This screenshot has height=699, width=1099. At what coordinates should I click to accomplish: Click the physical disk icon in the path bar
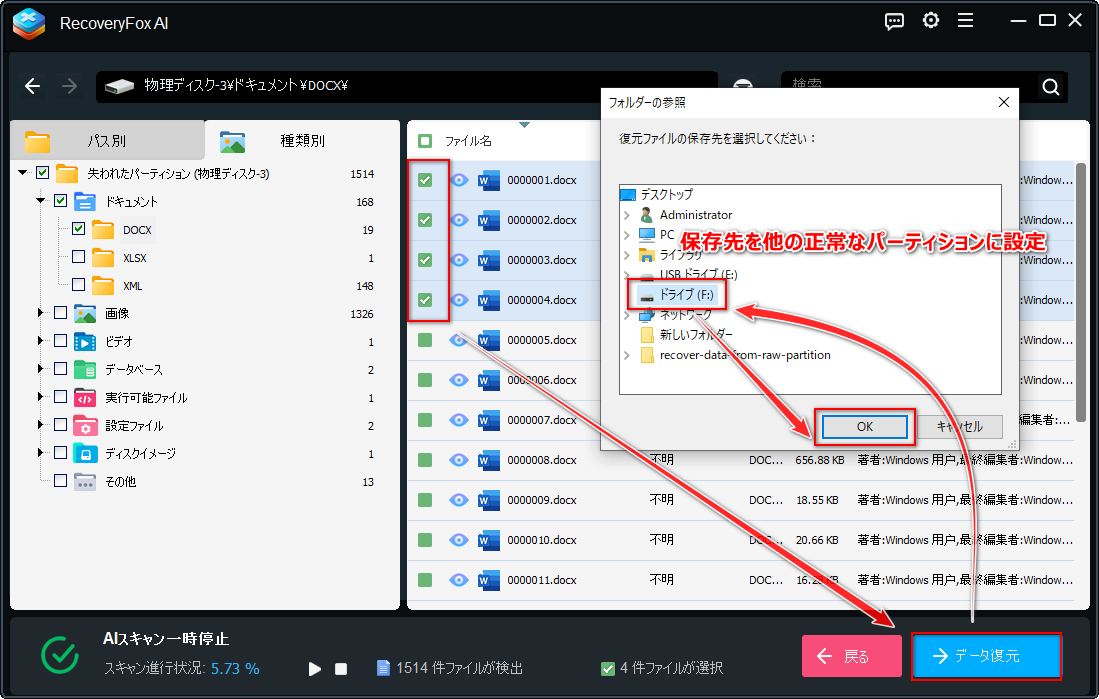[120, 86]
